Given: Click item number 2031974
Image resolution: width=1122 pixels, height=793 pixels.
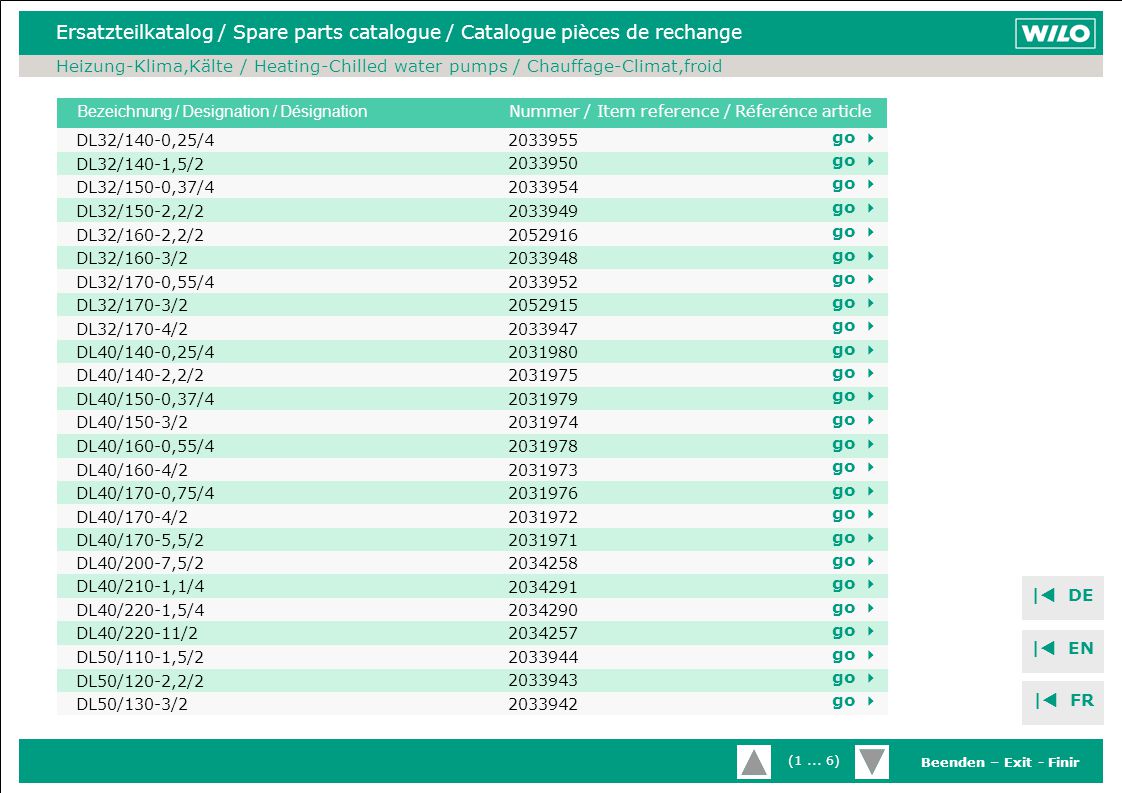Looking at the screenshot, I should click(x=543, y=422).
